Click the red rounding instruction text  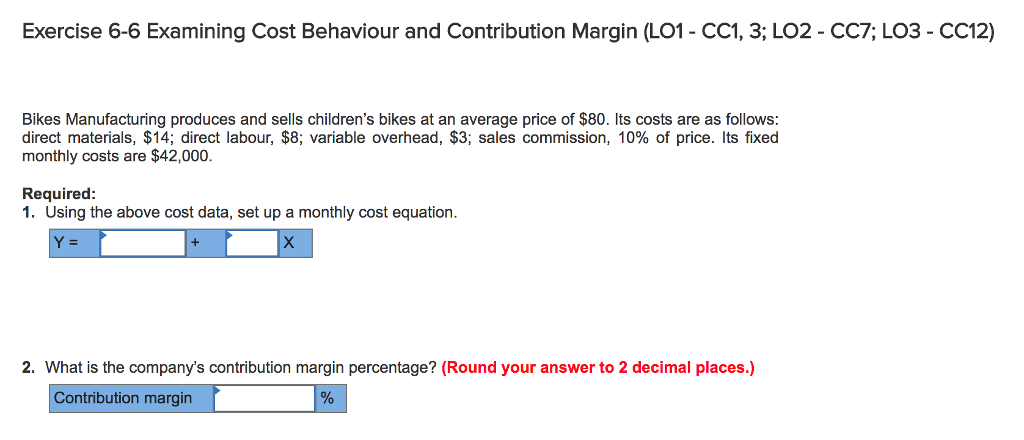[598, 368]
